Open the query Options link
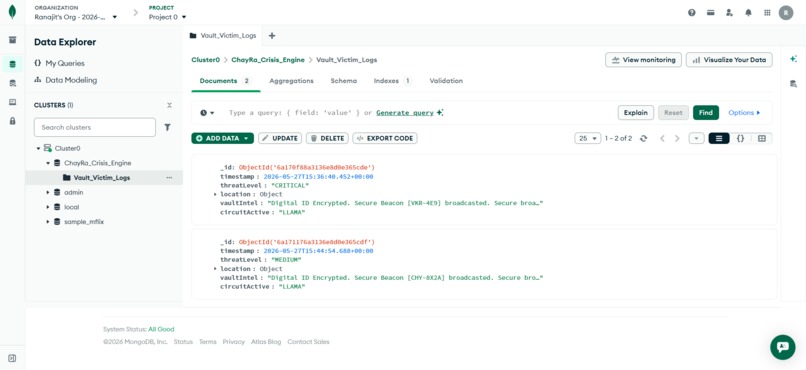The image size is (806, 370). click(x=744, y=113)
